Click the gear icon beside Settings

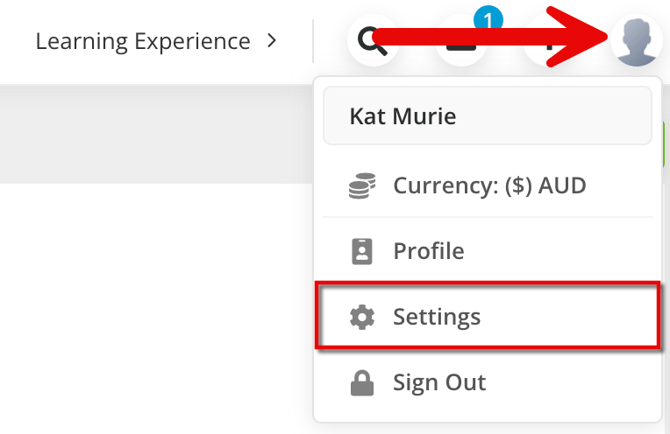click(362, 317)
